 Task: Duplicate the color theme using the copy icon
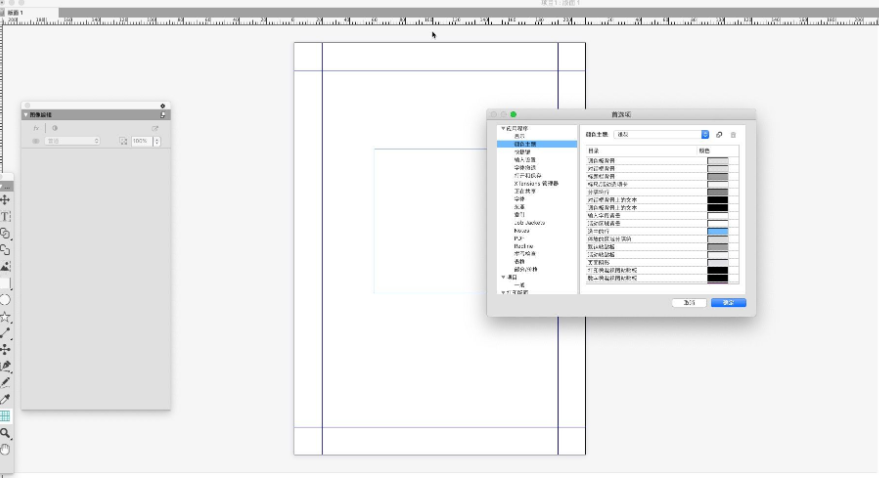[719, 134]
